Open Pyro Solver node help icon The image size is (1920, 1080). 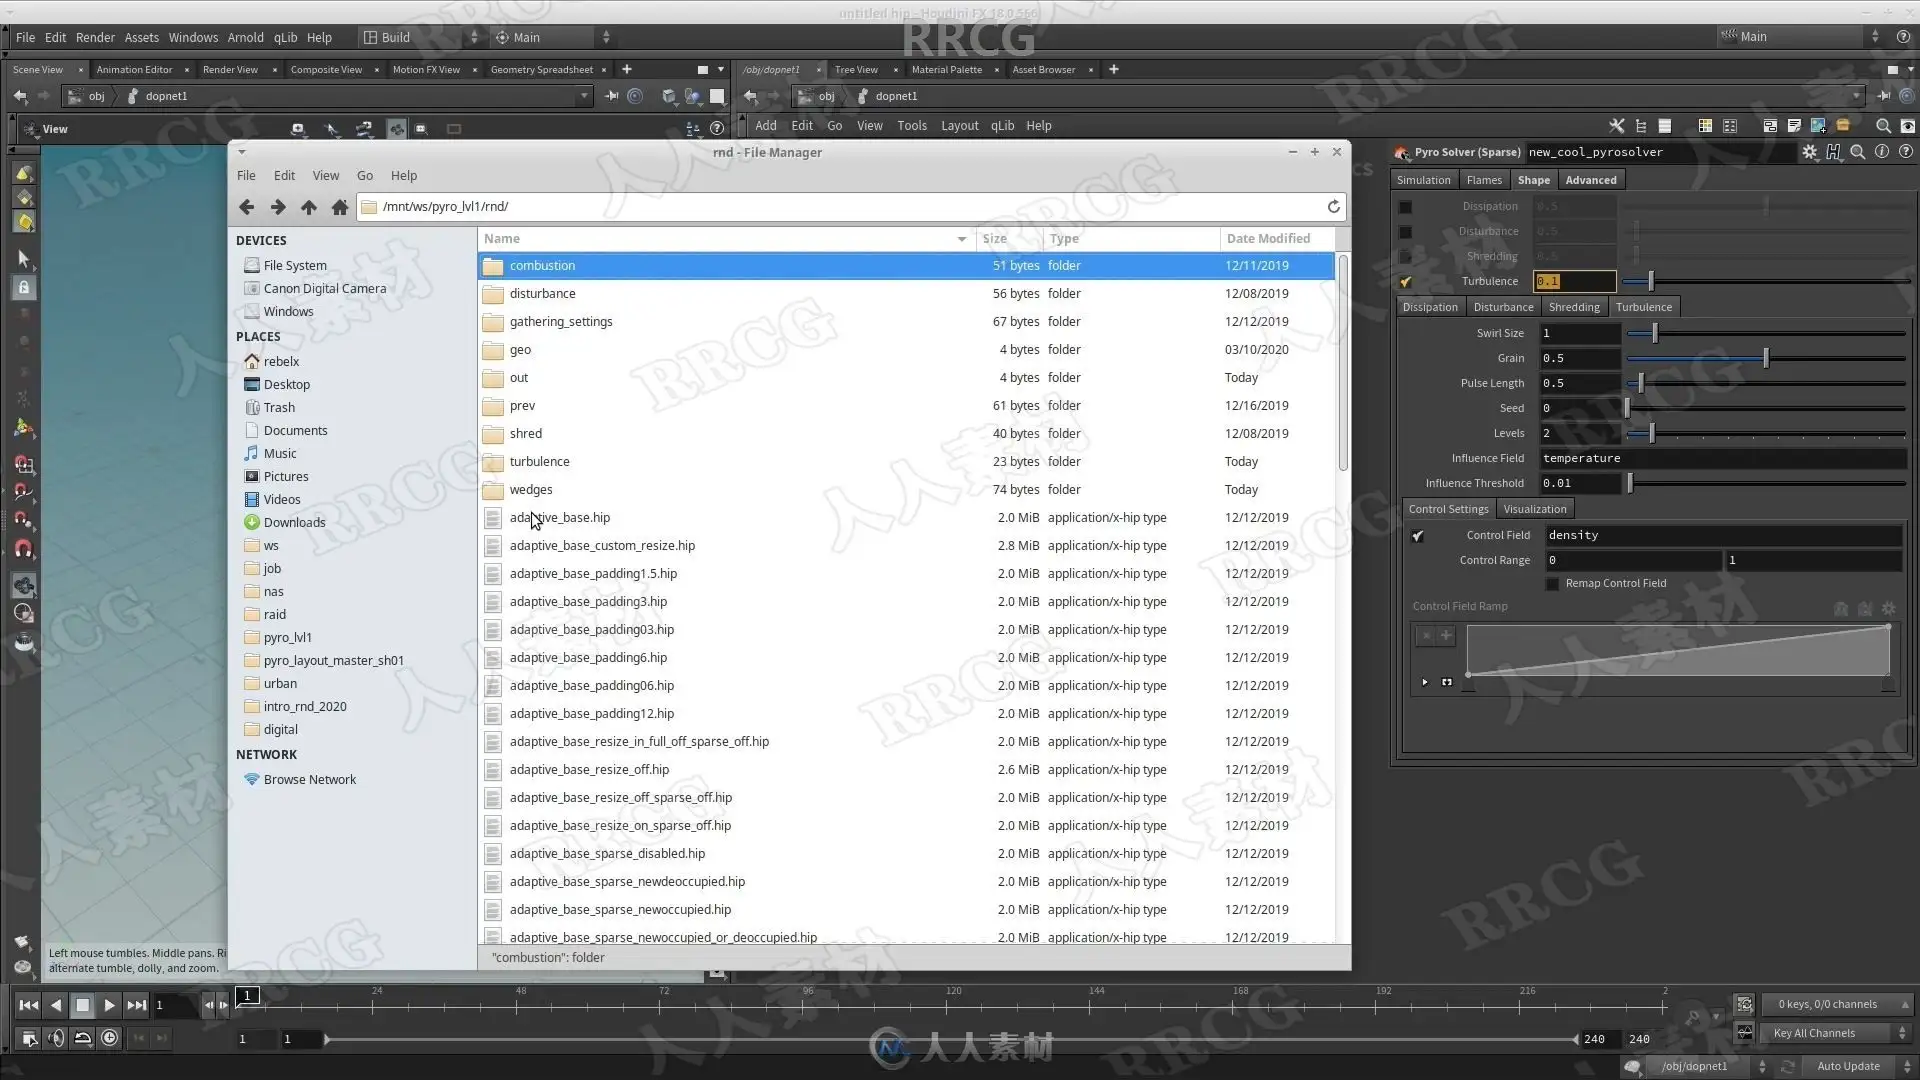pos(1906,152)
